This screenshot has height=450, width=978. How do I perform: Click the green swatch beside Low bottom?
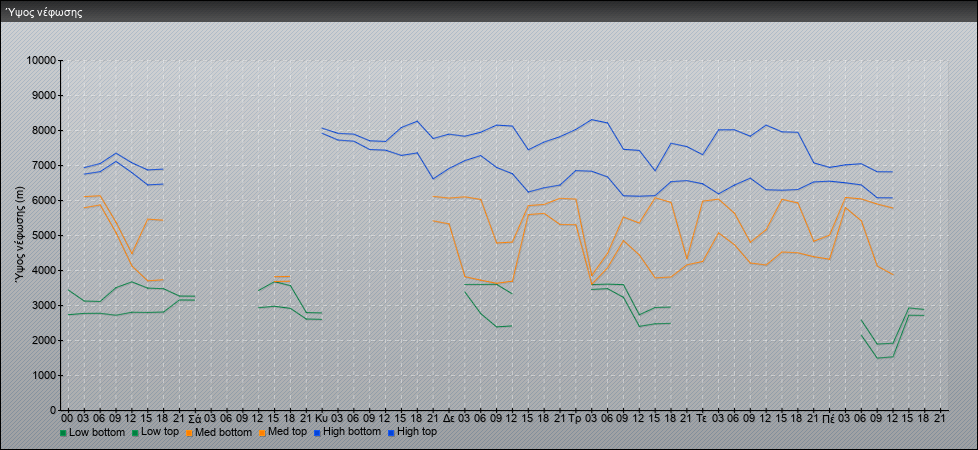pyautogui.click(x=63, y=433)
